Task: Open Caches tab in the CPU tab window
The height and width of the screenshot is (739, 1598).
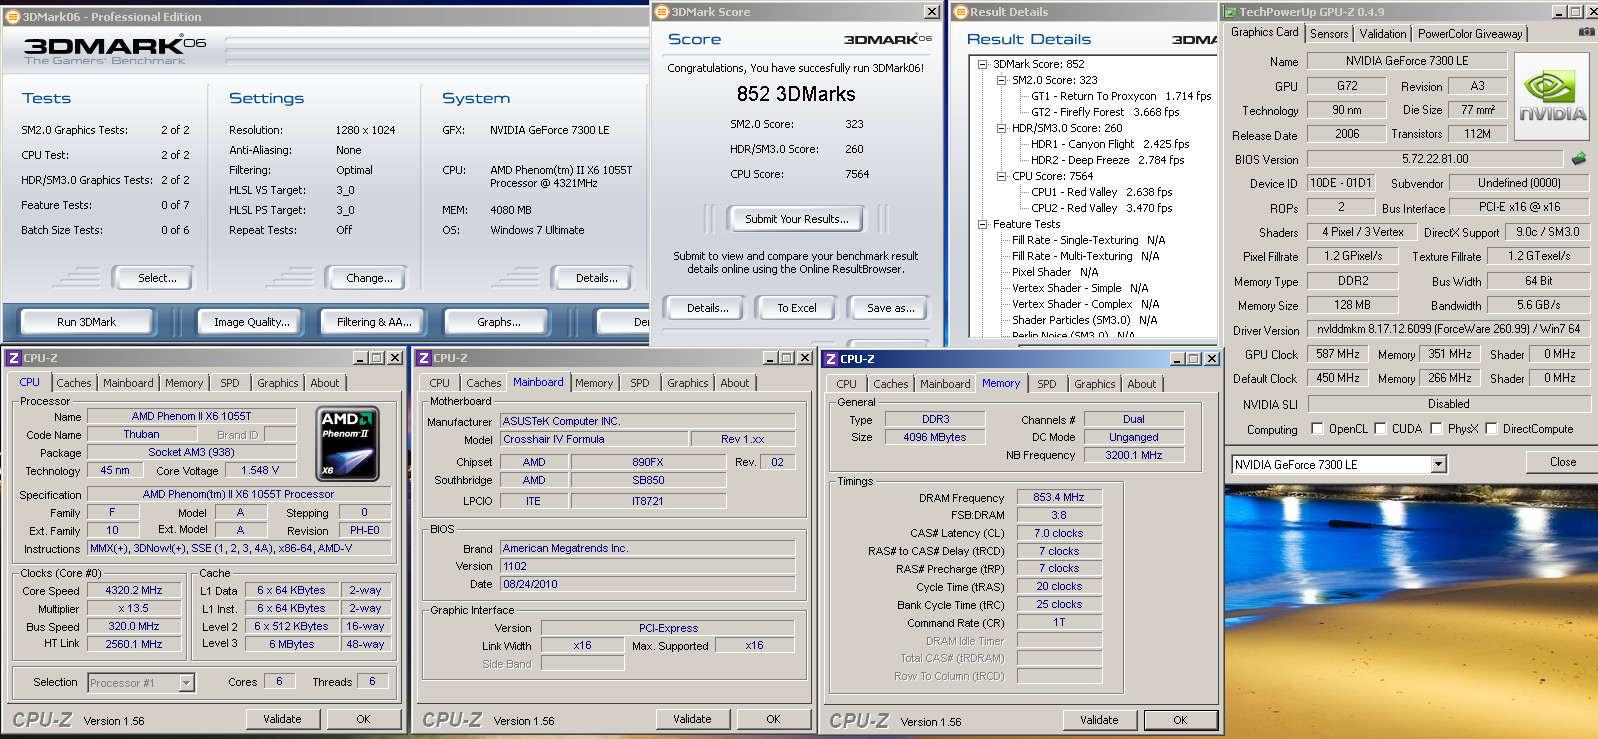Action: point(74,383)
